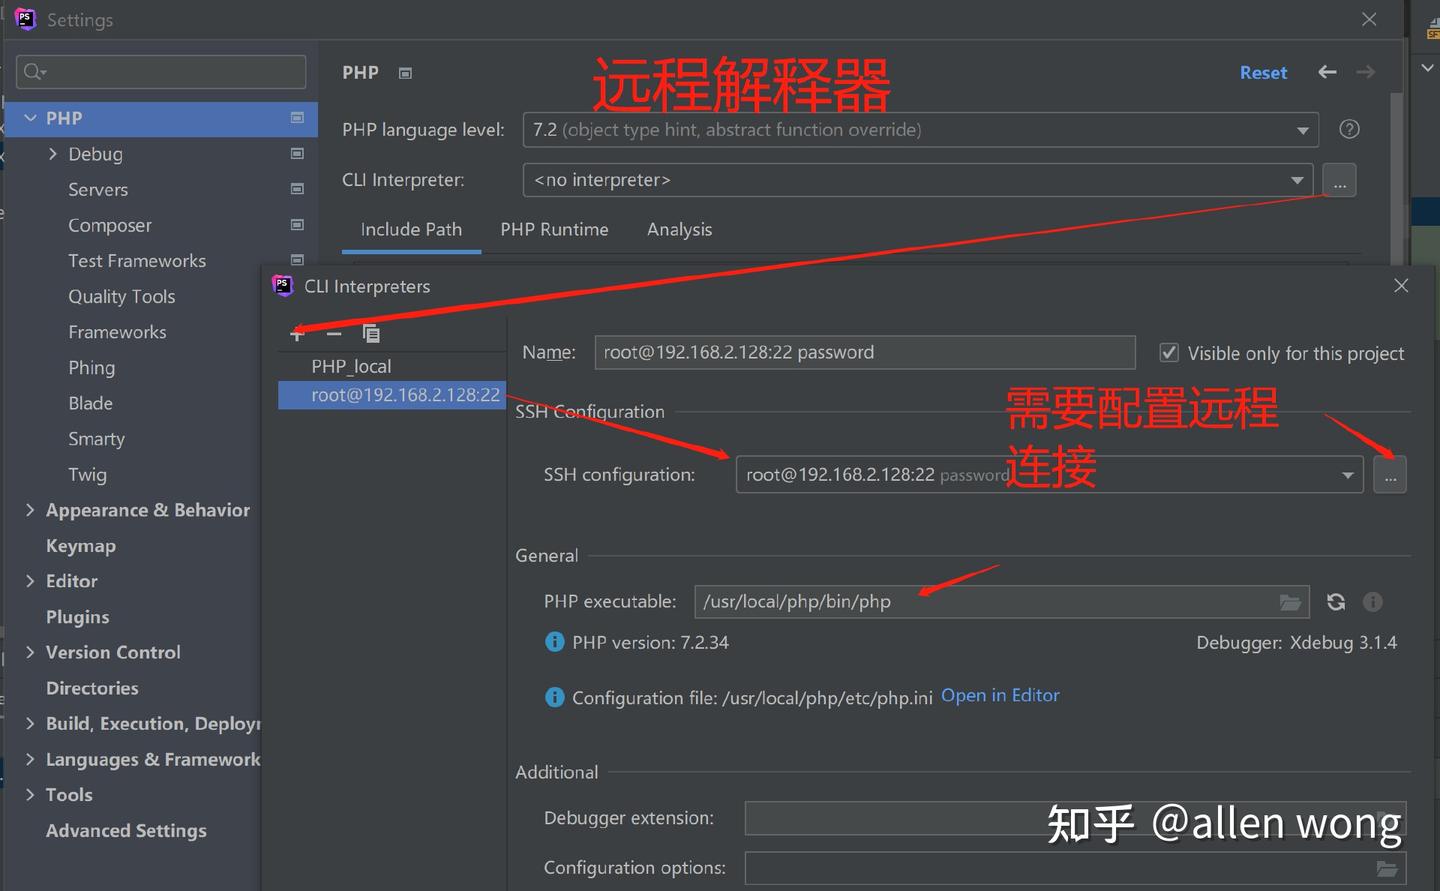
Task: Open PHP language level dropdown
Action: point(1302,130)
